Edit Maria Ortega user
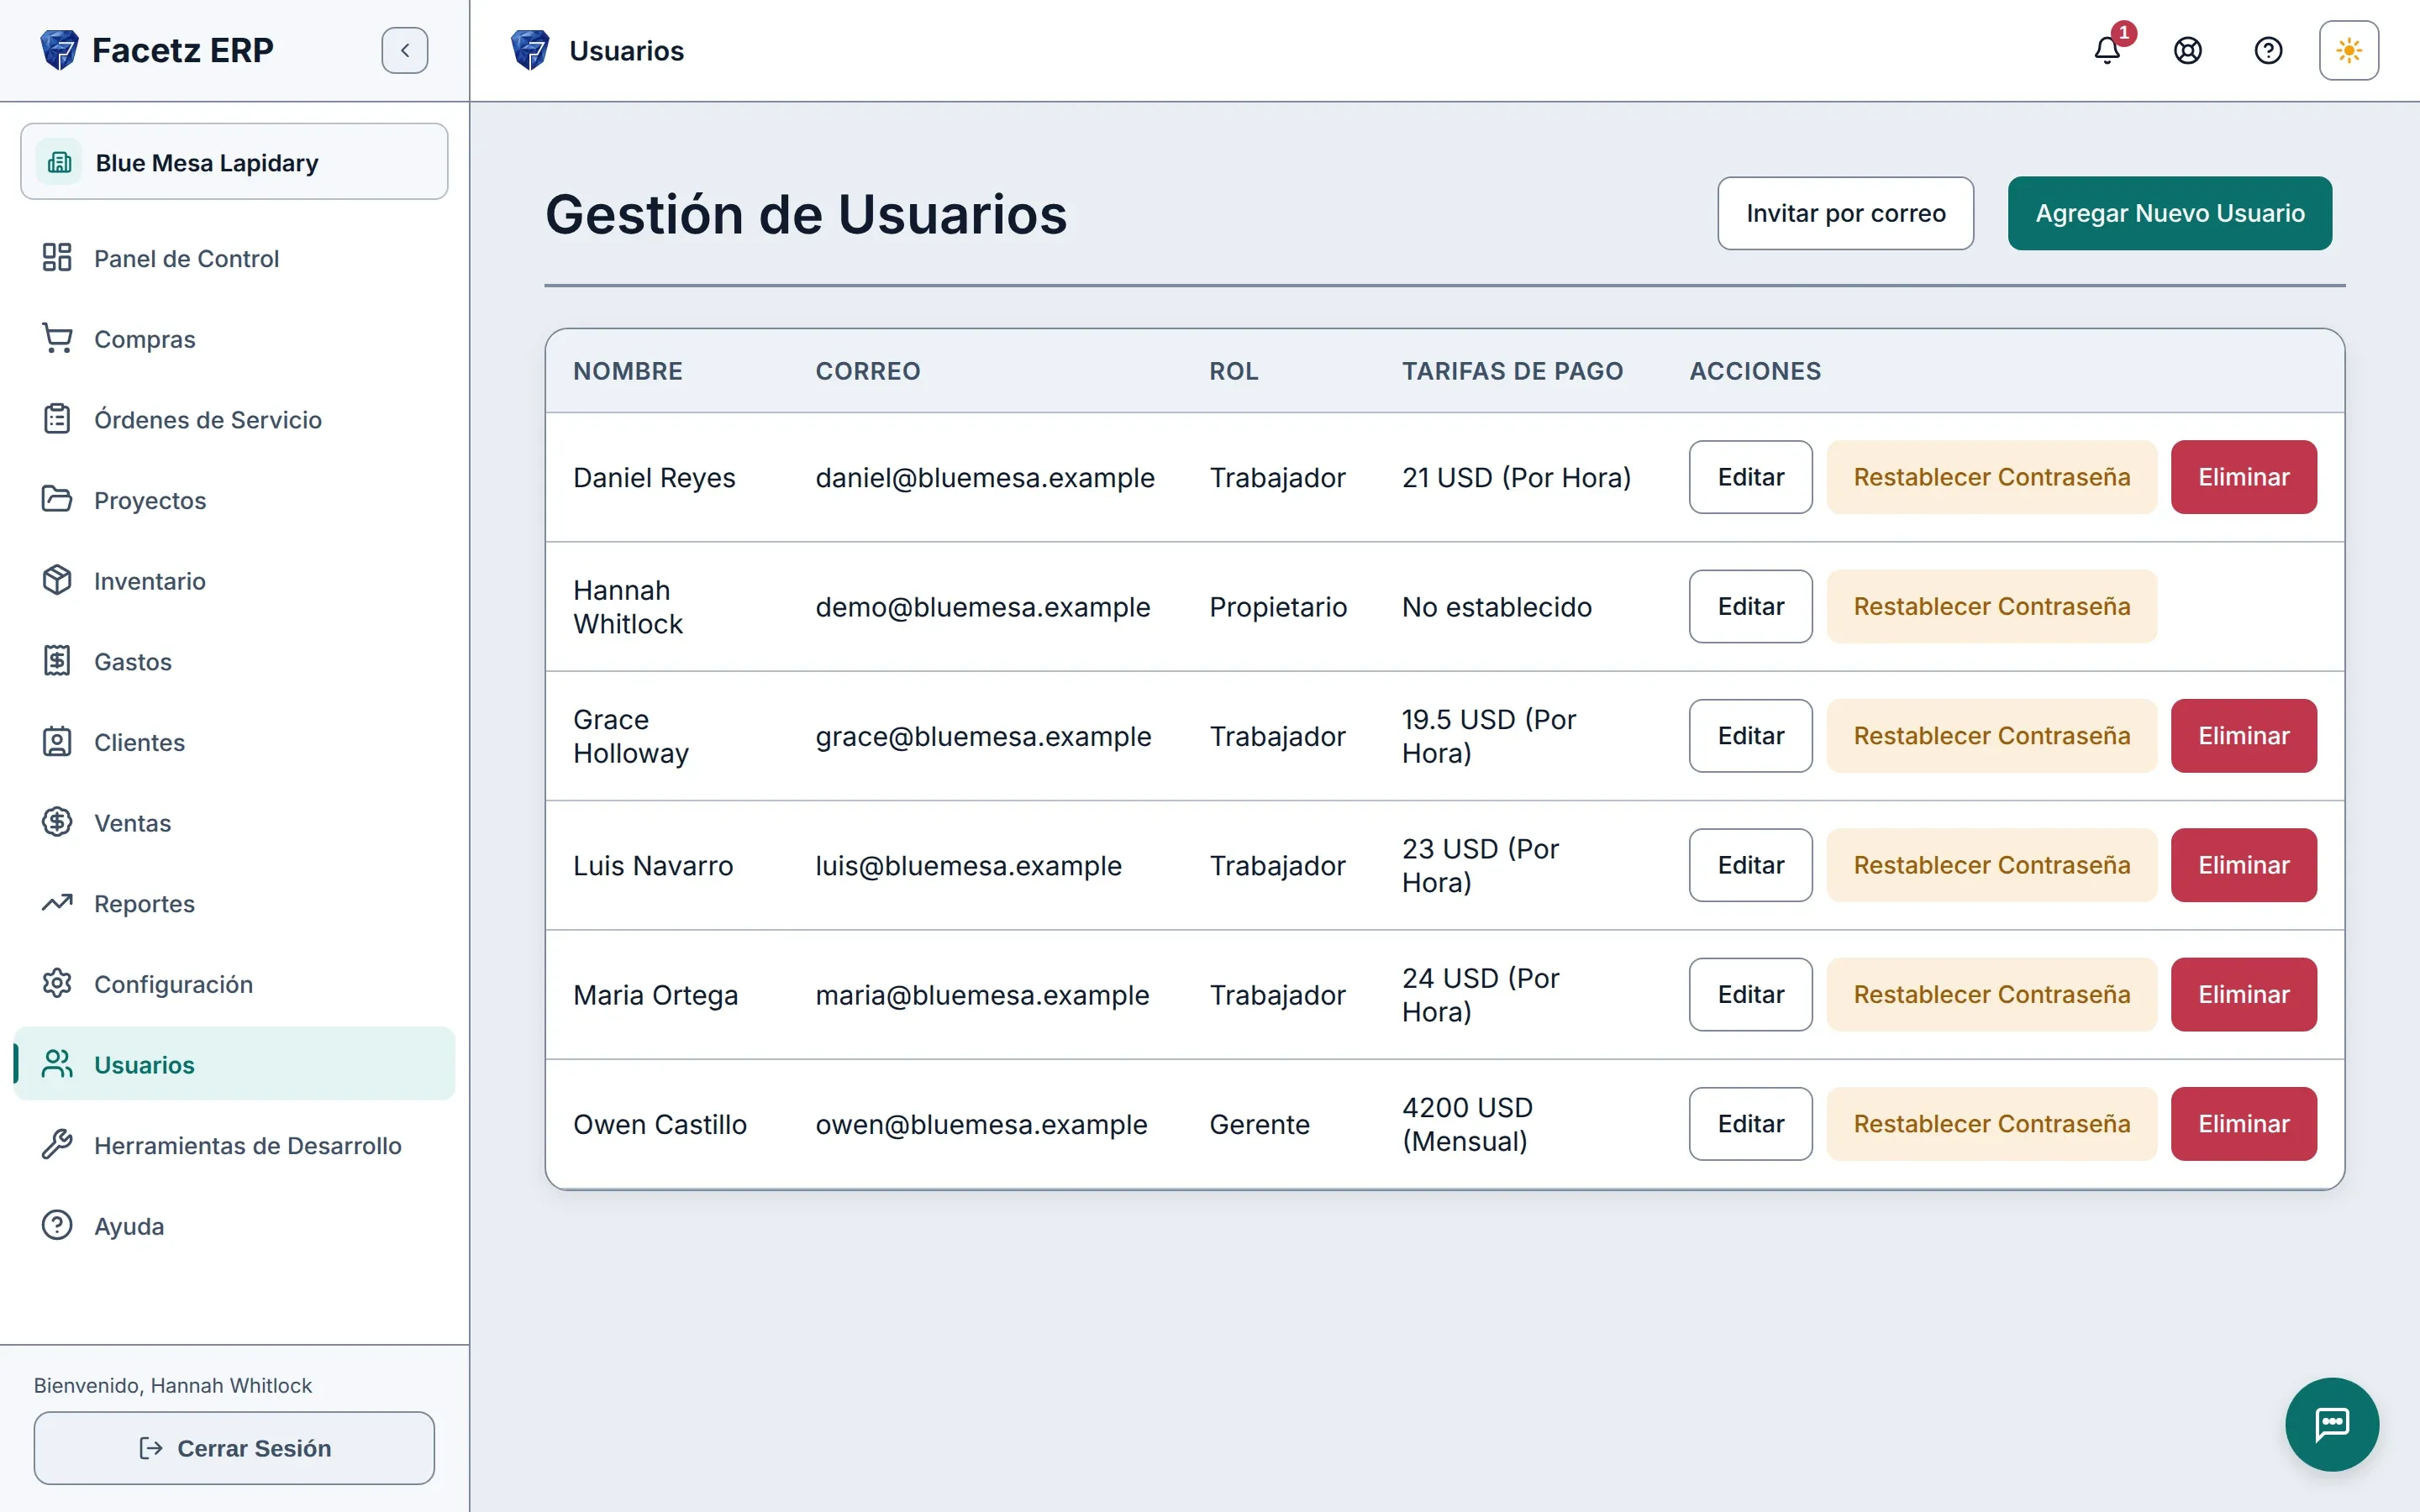This screenshot has width=2420, height=1512. click(1750, 994)
